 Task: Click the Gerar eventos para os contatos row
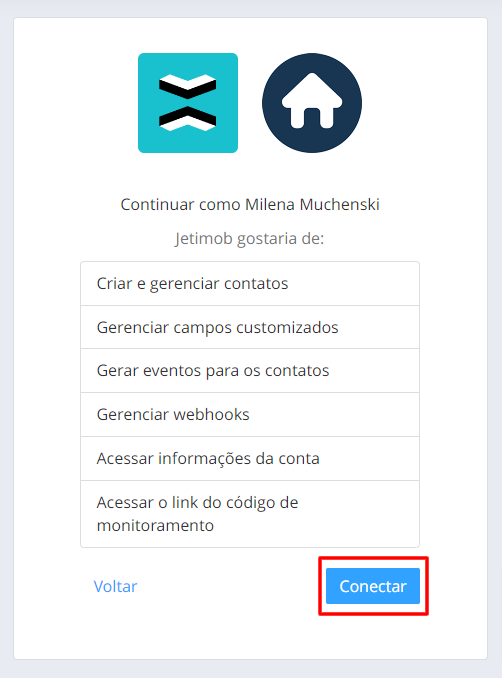point(250,371)
